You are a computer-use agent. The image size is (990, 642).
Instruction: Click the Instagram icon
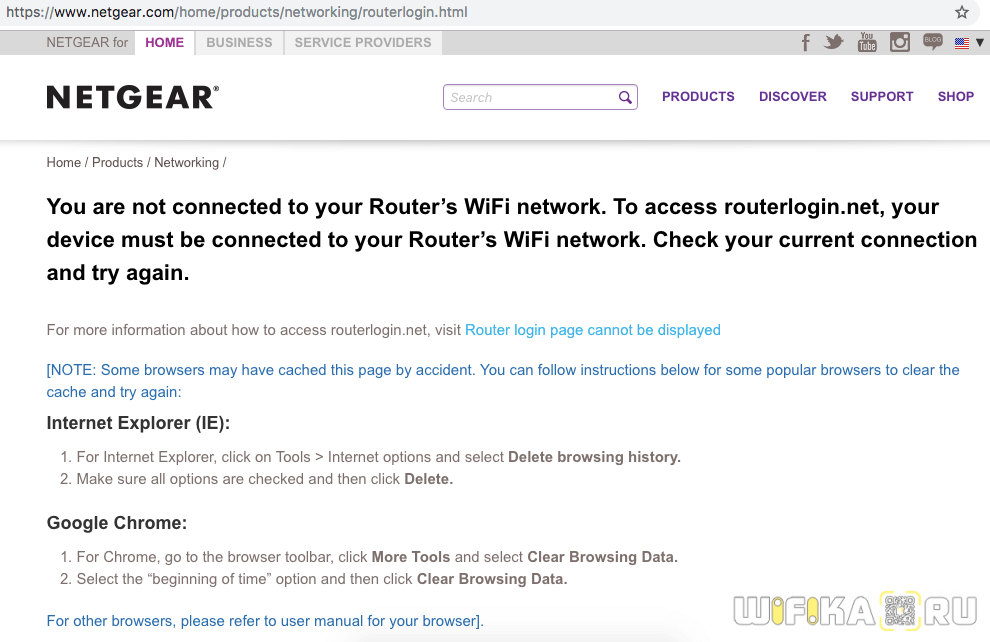[x=900, y=42]
